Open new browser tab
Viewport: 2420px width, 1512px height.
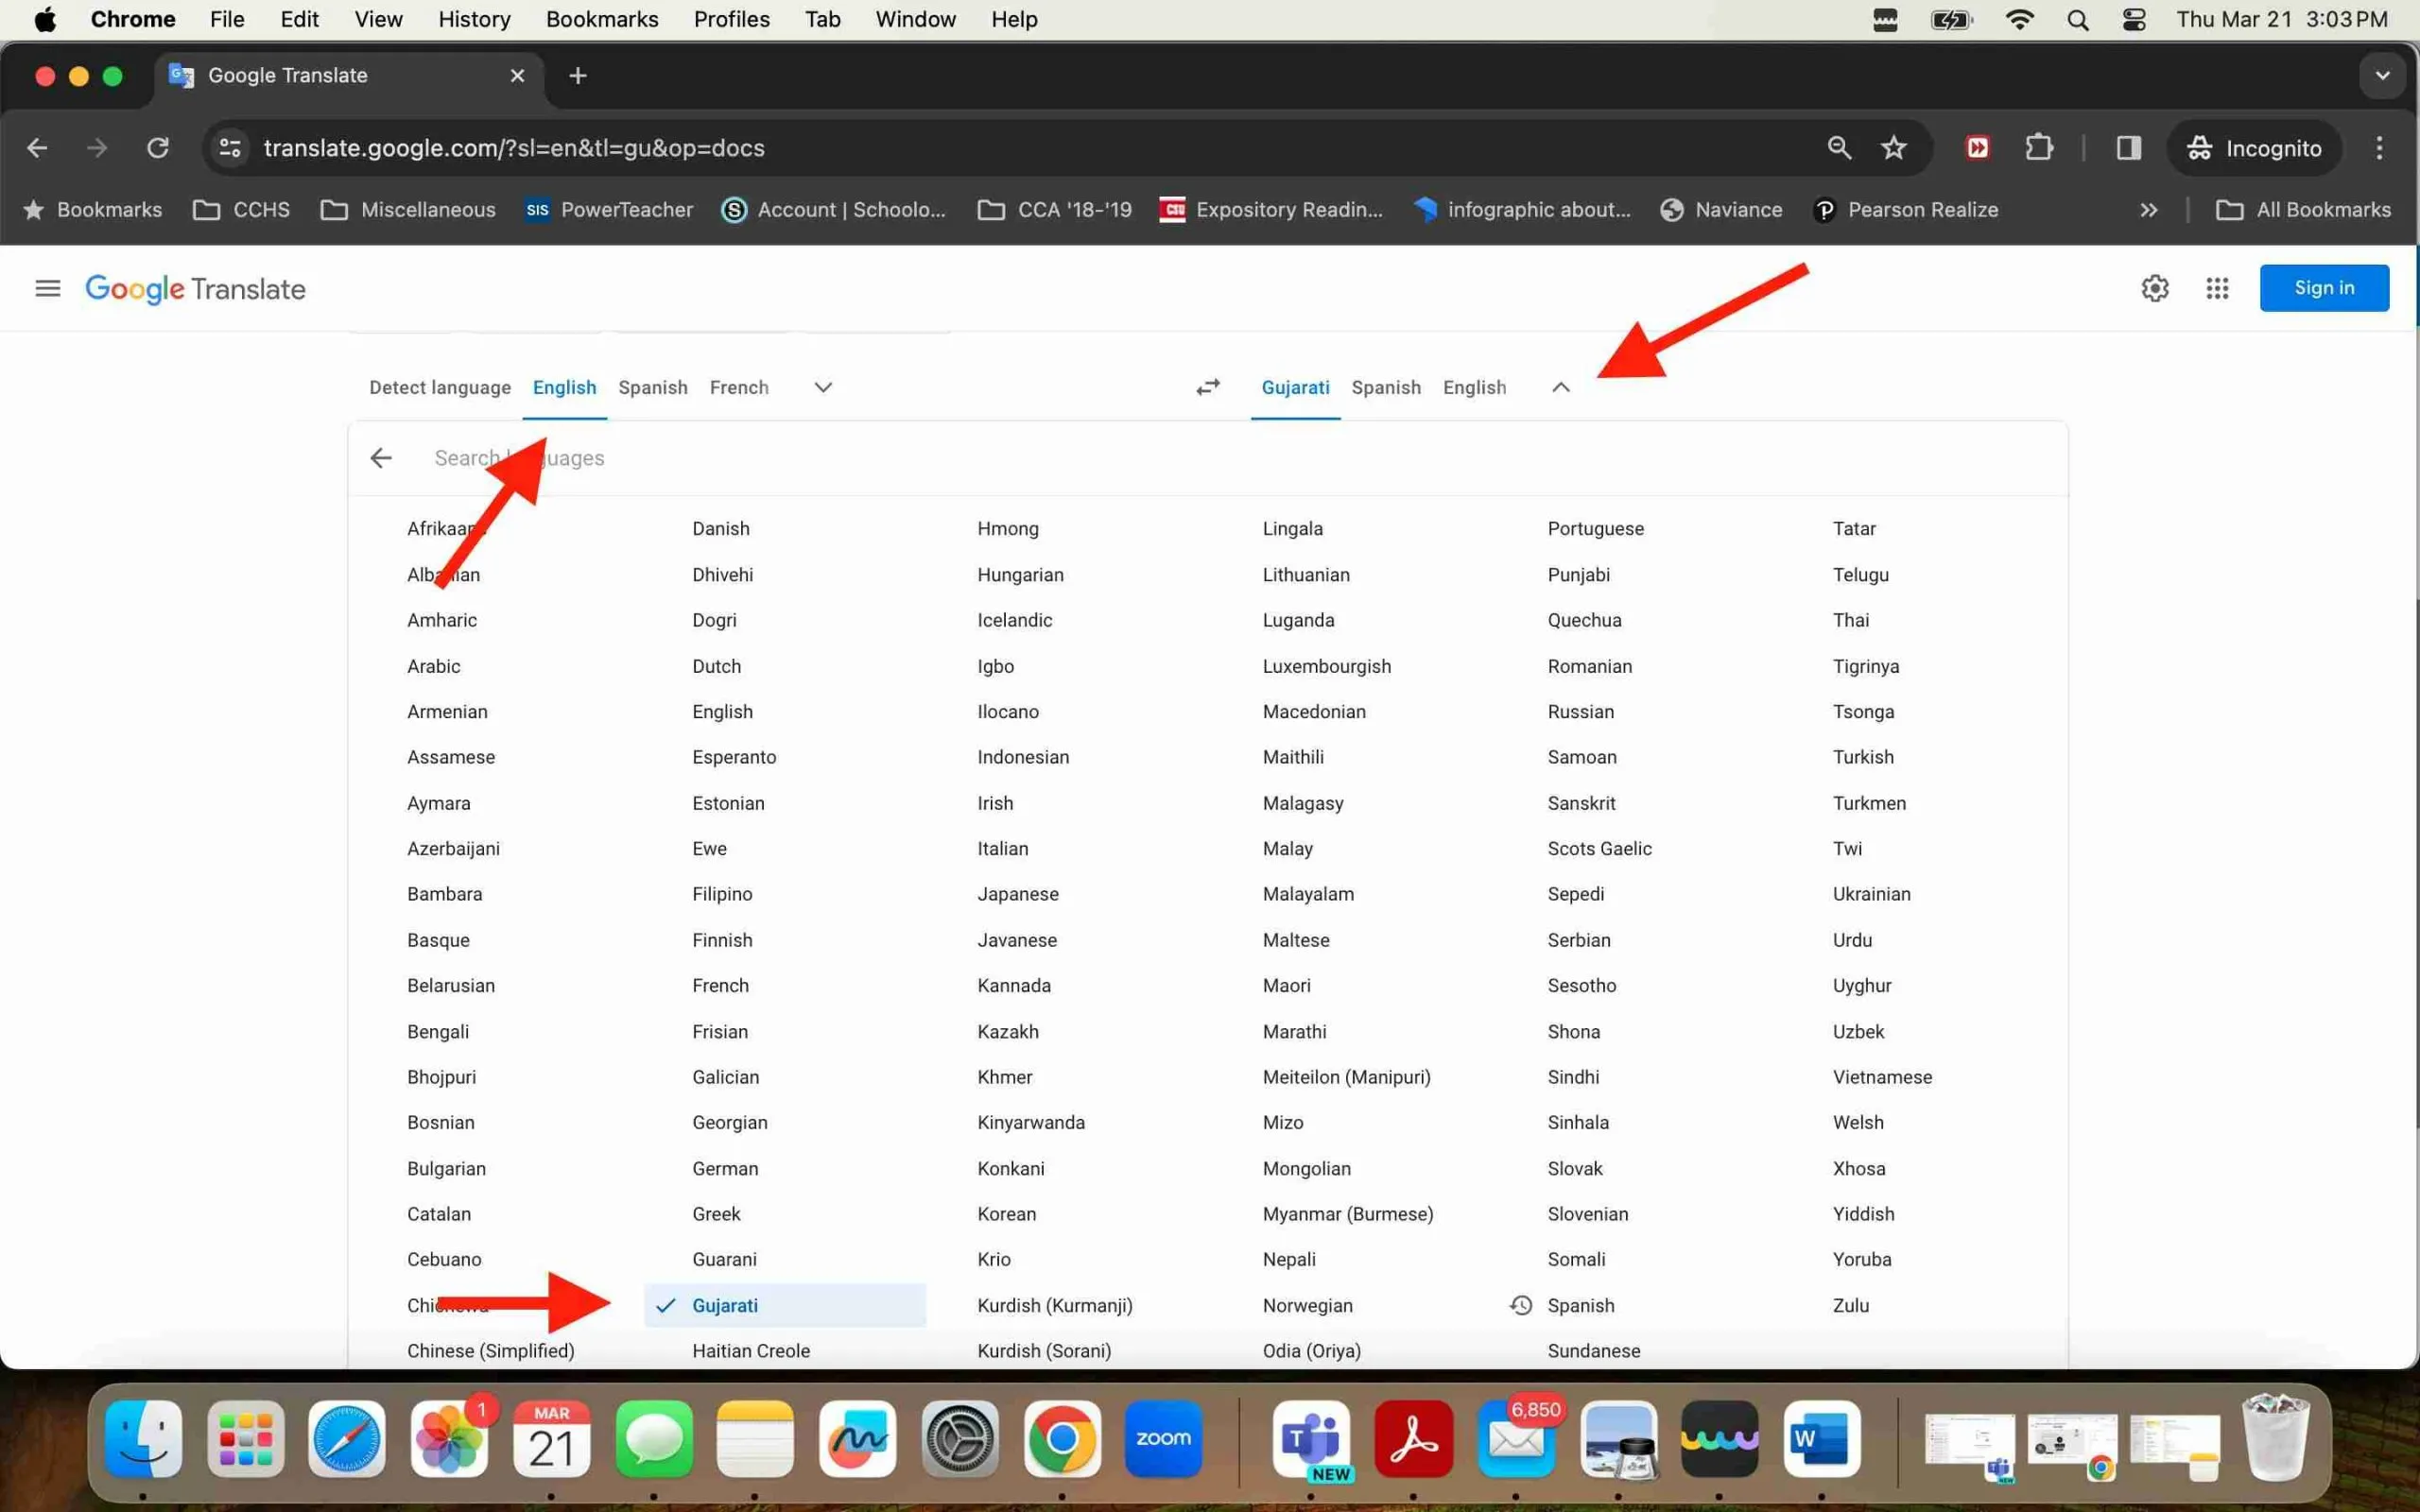click(577, 76)
